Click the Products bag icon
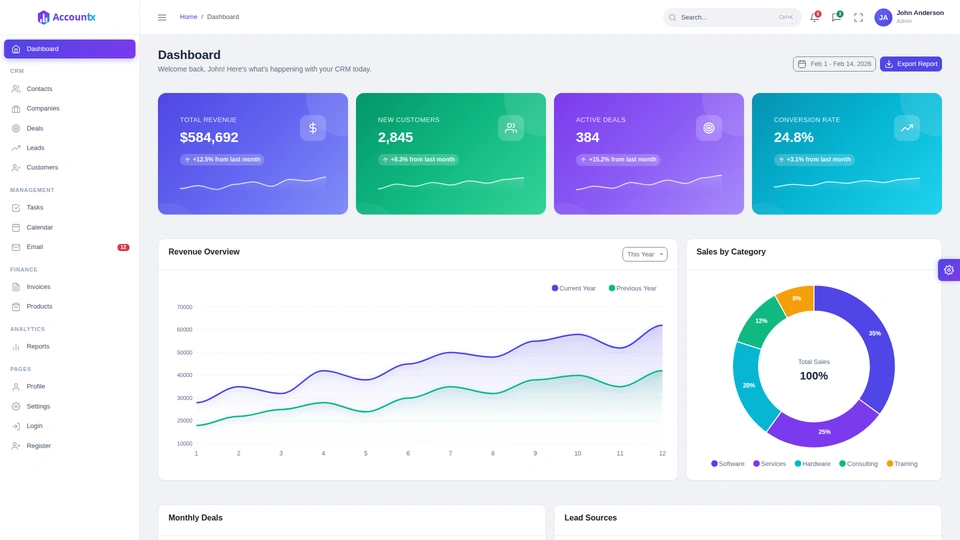 coord(16,306)
